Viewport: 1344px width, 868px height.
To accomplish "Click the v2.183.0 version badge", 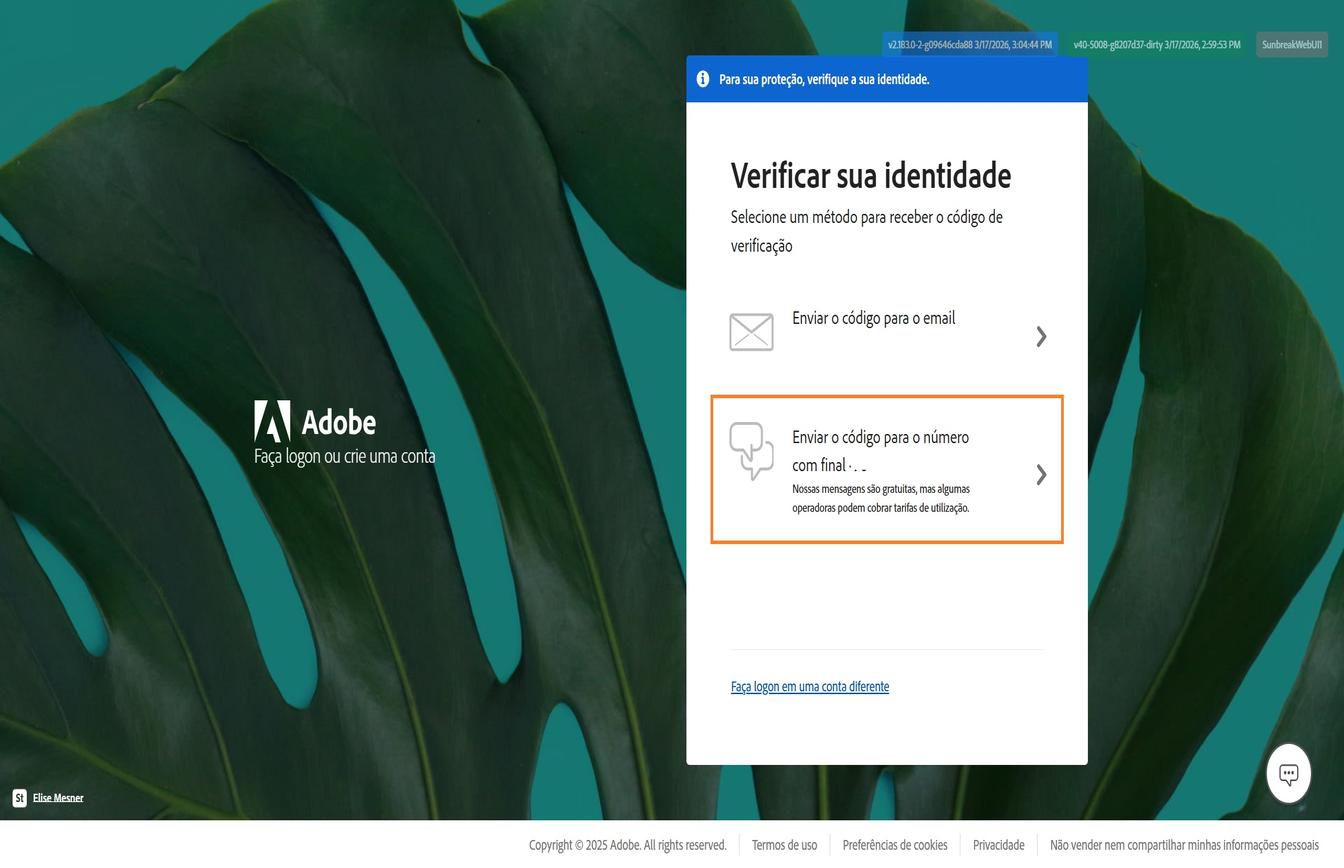I will [971, 43].
